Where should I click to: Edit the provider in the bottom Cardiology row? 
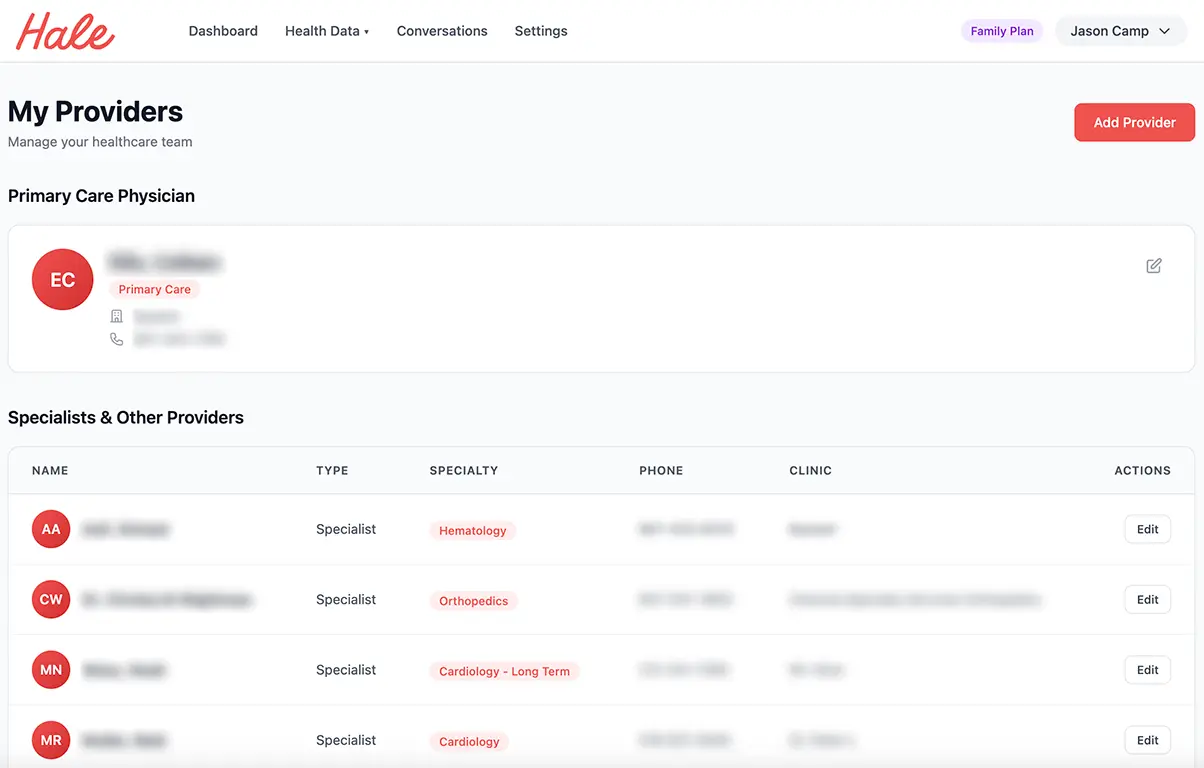pos(1148,740)
